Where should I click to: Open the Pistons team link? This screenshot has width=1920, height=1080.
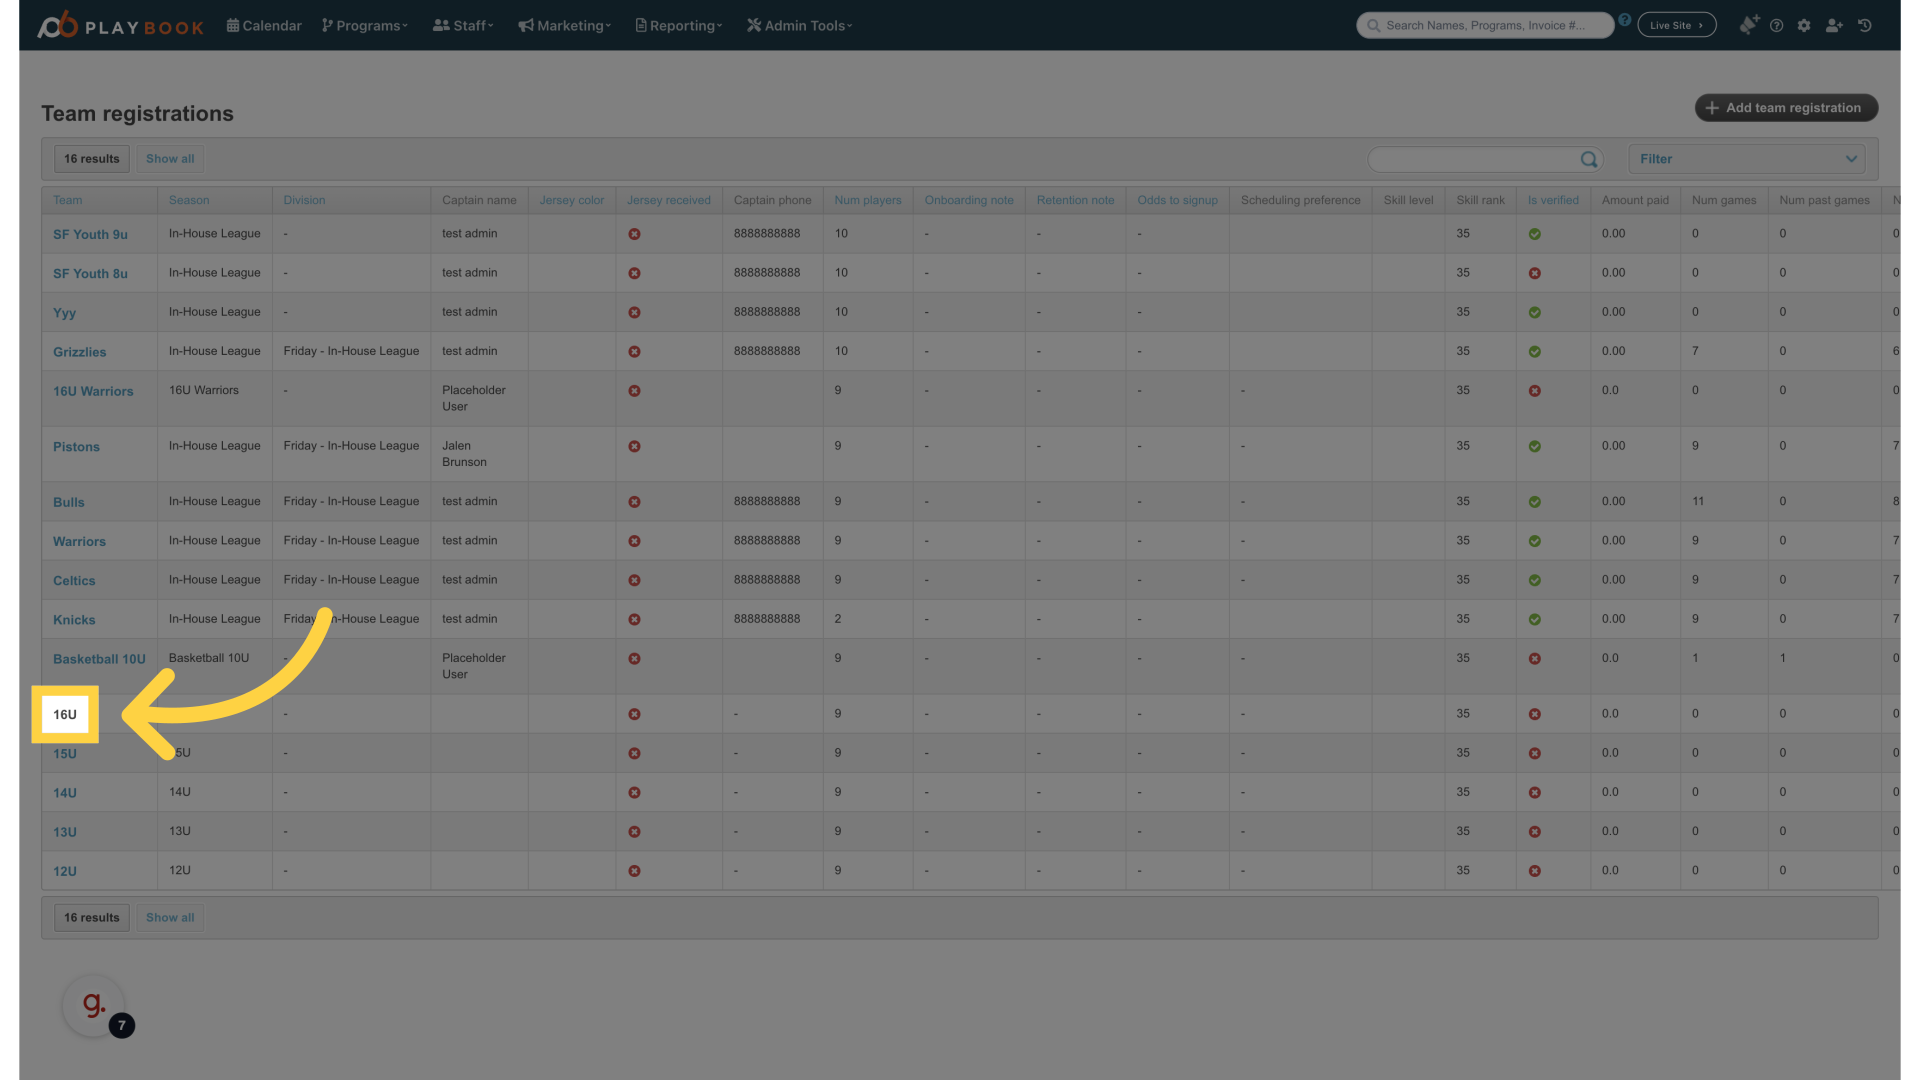[76, 447]
